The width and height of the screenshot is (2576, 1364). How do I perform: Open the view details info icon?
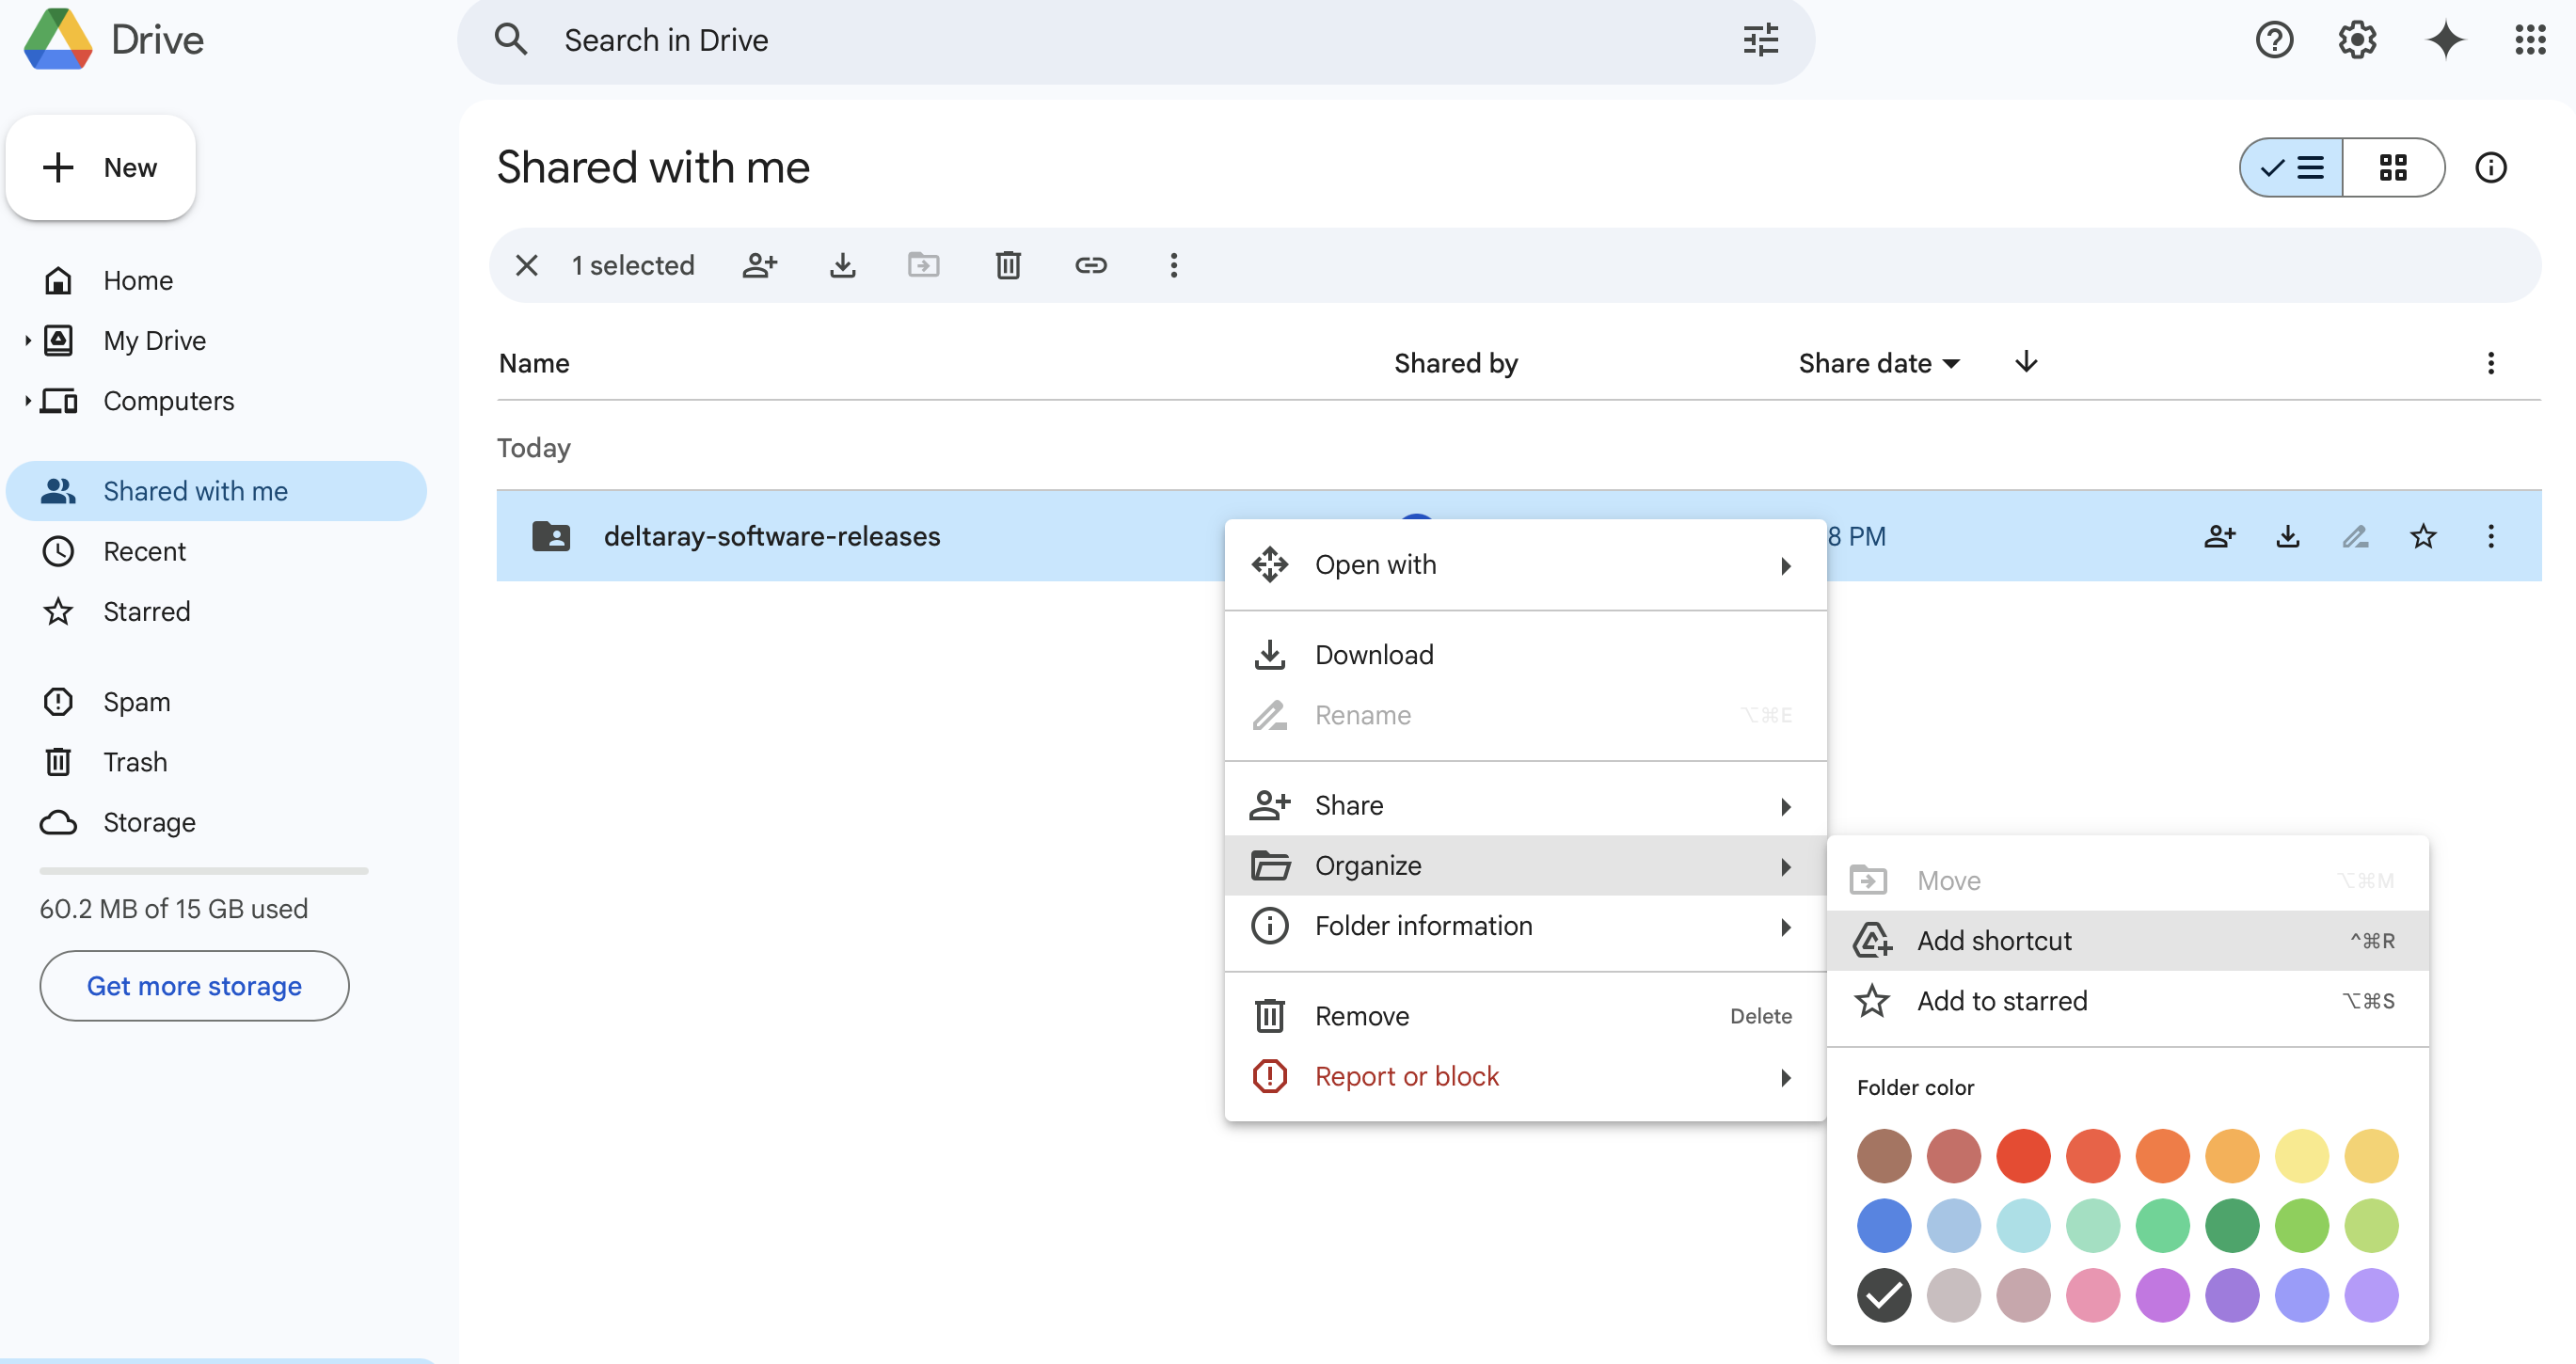[2490, 168]
